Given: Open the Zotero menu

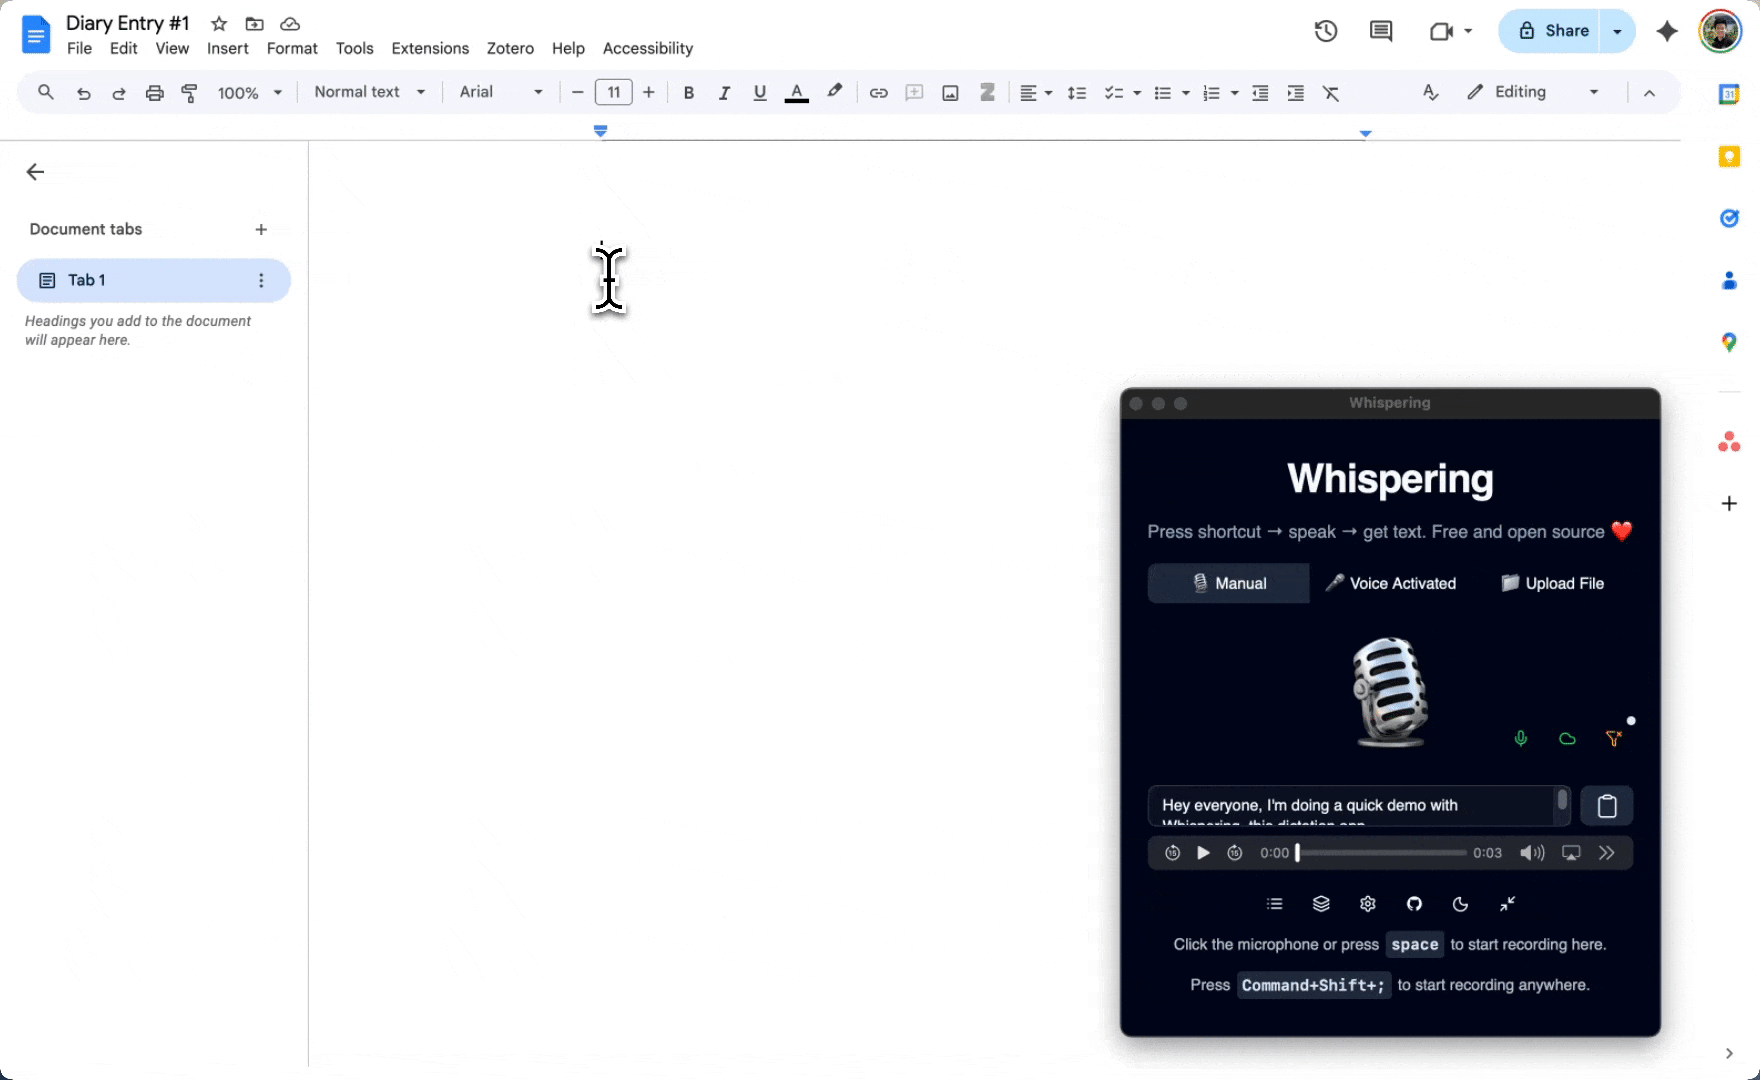Looking at the screenshot, I should coord(510,48).
